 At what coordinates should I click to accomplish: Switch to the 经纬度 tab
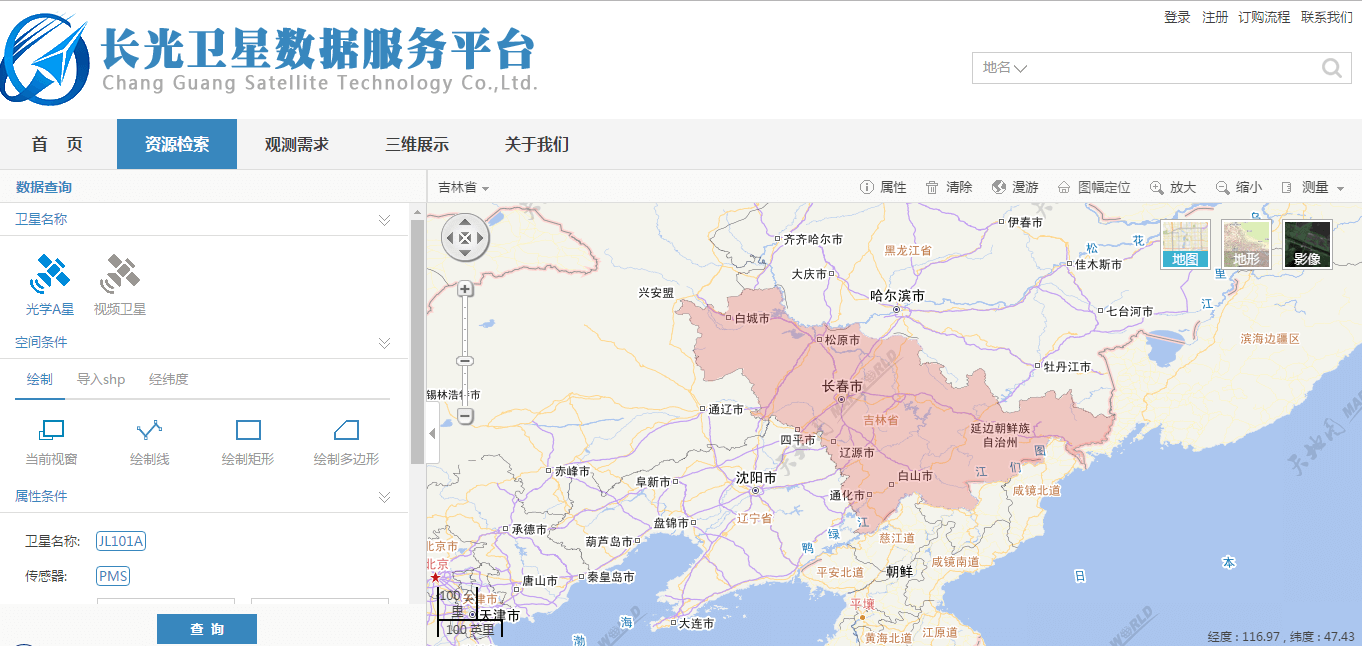tap(169, 380)
